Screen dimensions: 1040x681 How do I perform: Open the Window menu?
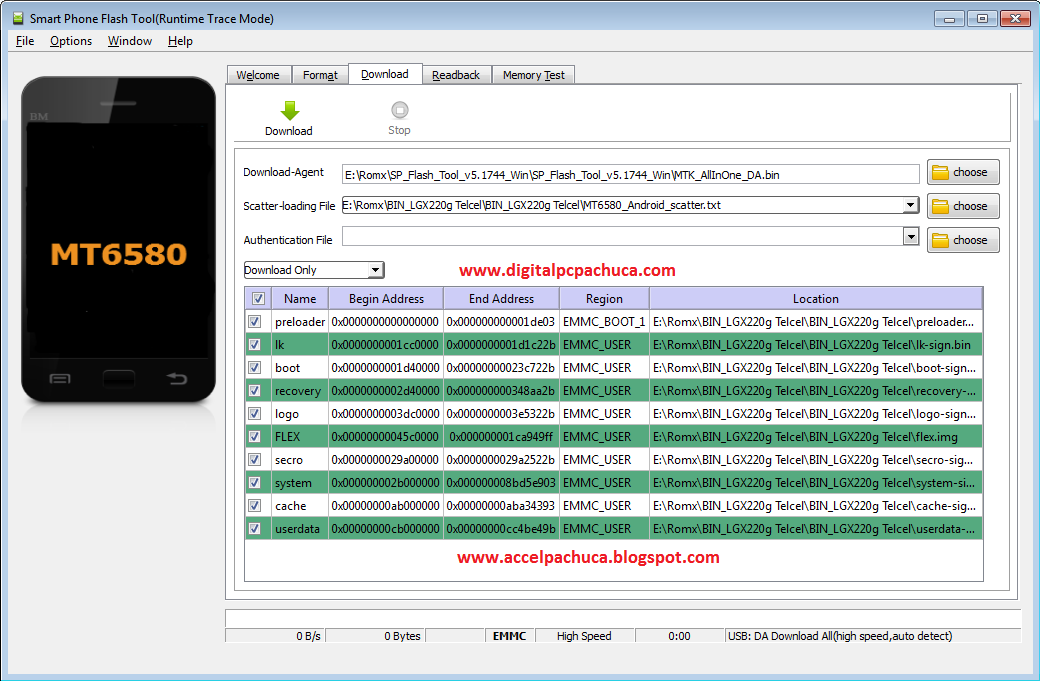point(130,41)
